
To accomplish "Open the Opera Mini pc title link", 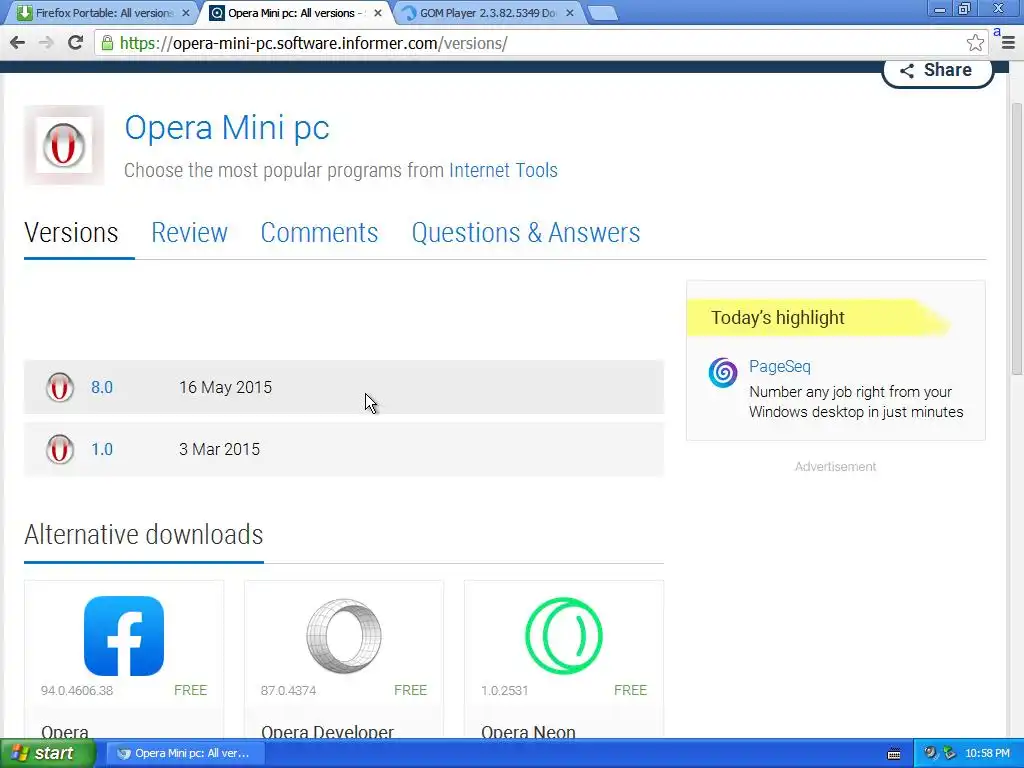I will [227, 128].
